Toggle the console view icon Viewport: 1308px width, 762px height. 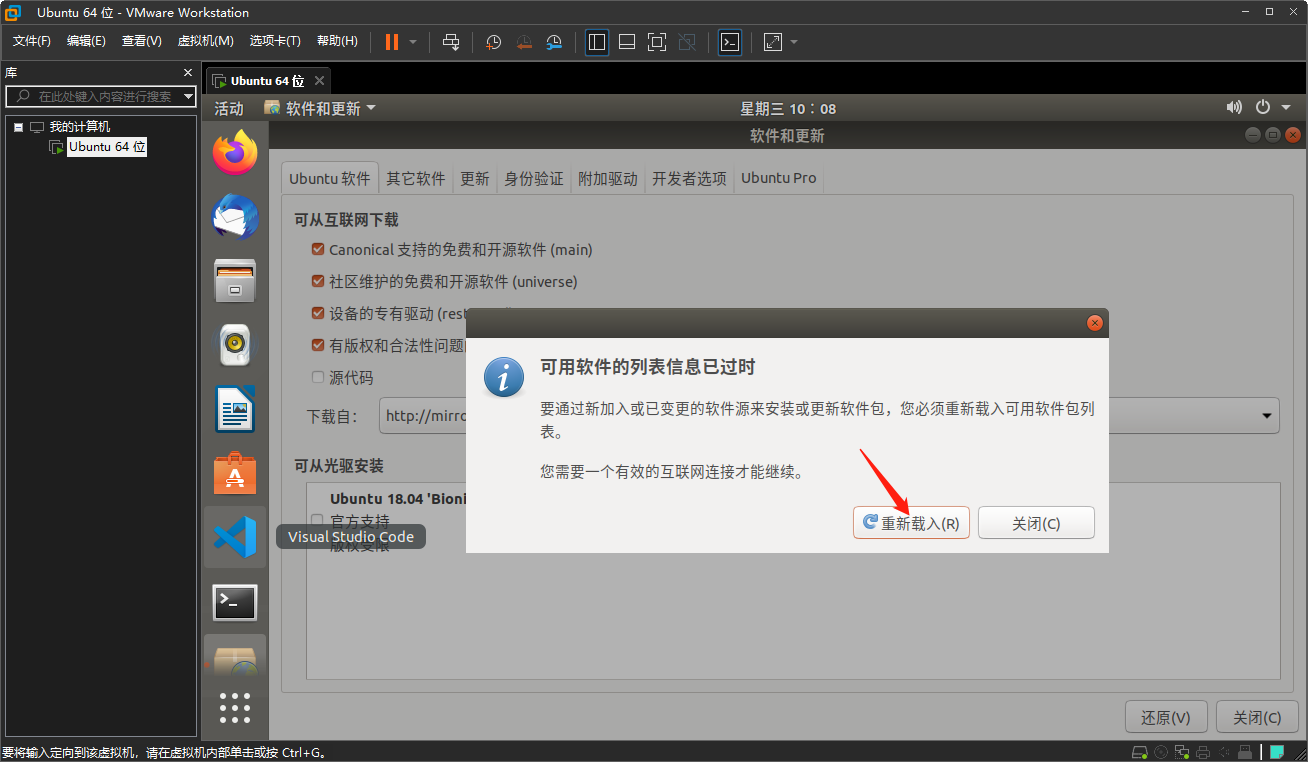(x=730, y=42)
